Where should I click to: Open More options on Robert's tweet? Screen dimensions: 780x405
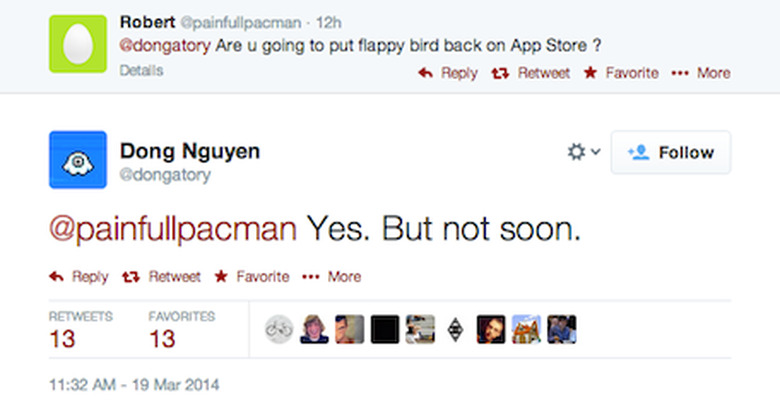pos(701,73)
